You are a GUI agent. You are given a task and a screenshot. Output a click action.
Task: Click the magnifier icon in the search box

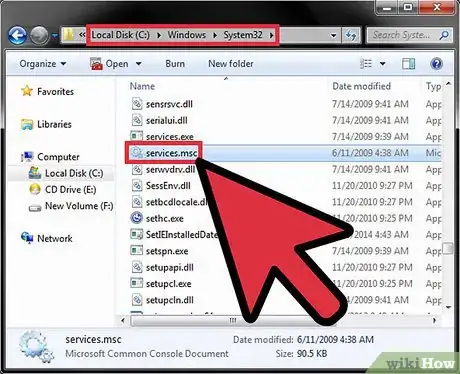pyautogui.click(x=444, y=35)
